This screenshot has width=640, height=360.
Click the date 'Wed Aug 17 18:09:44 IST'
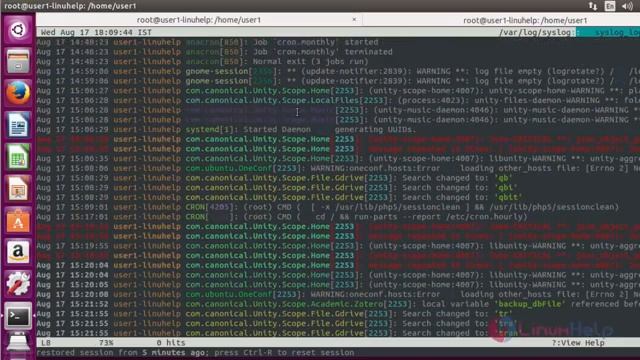tap(96, 32)
